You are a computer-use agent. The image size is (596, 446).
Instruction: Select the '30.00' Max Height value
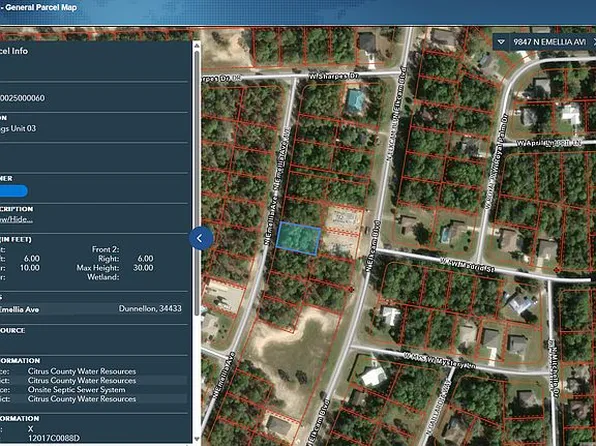click(x=143, y=268)
